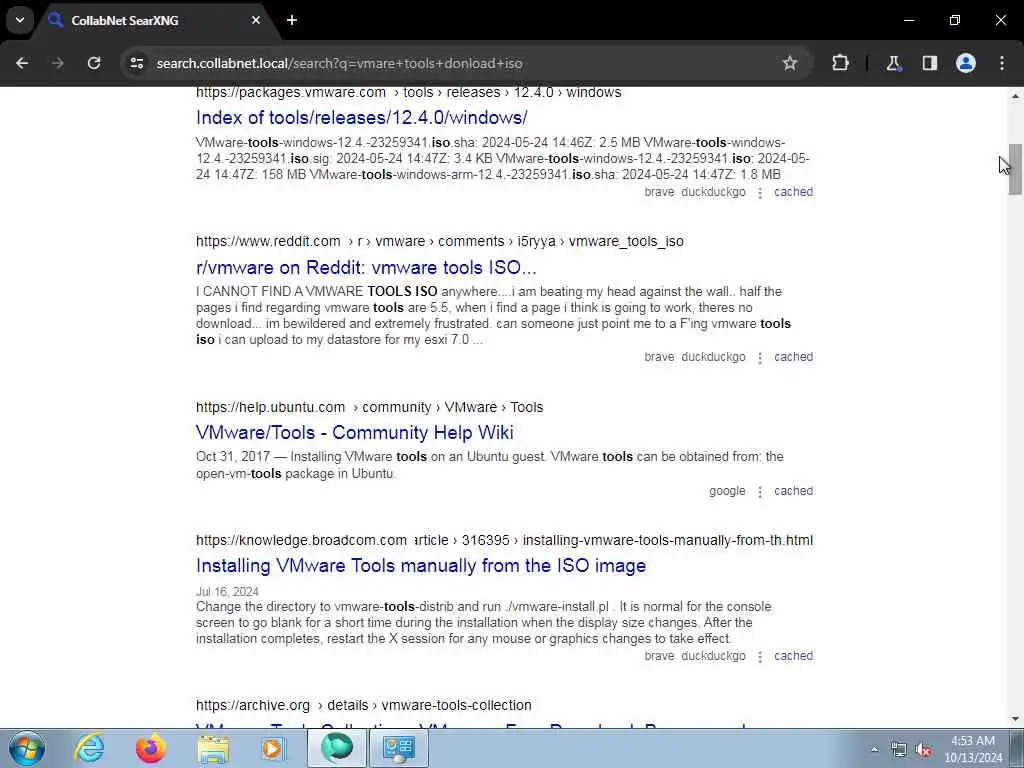Screen dimensions: 1024x768
Task: Click 'Jul 16, 2024' date text
Action: pyautogui.click(x=227, y=592)
